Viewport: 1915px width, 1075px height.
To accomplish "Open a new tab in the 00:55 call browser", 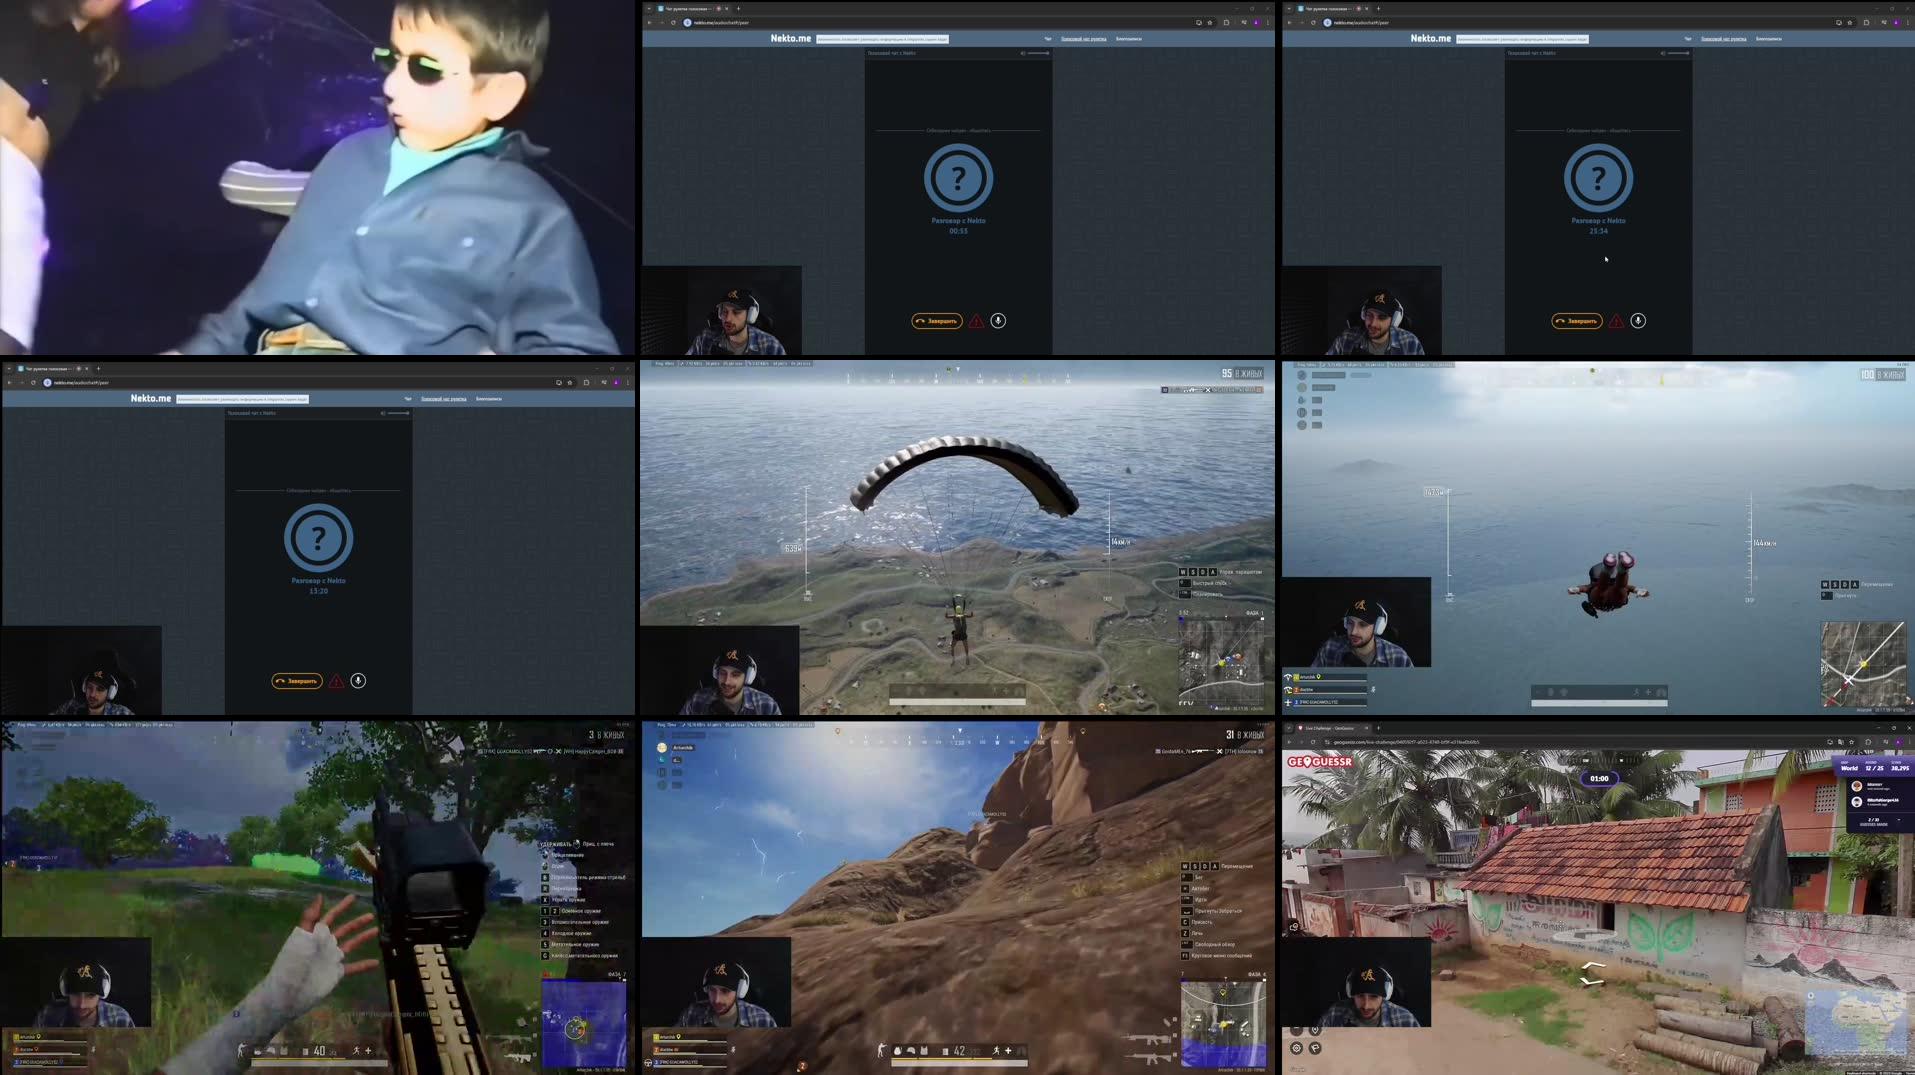I will click(738, 8).
